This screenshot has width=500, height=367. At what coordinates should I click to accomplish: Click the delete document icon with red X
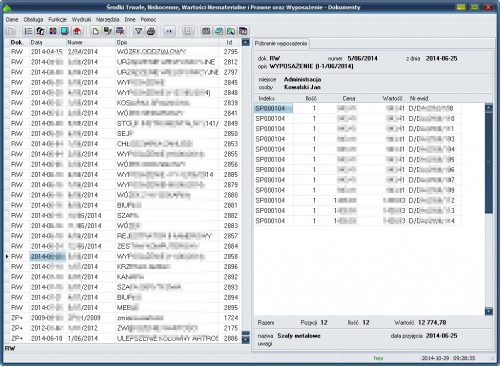pos(120,31)
